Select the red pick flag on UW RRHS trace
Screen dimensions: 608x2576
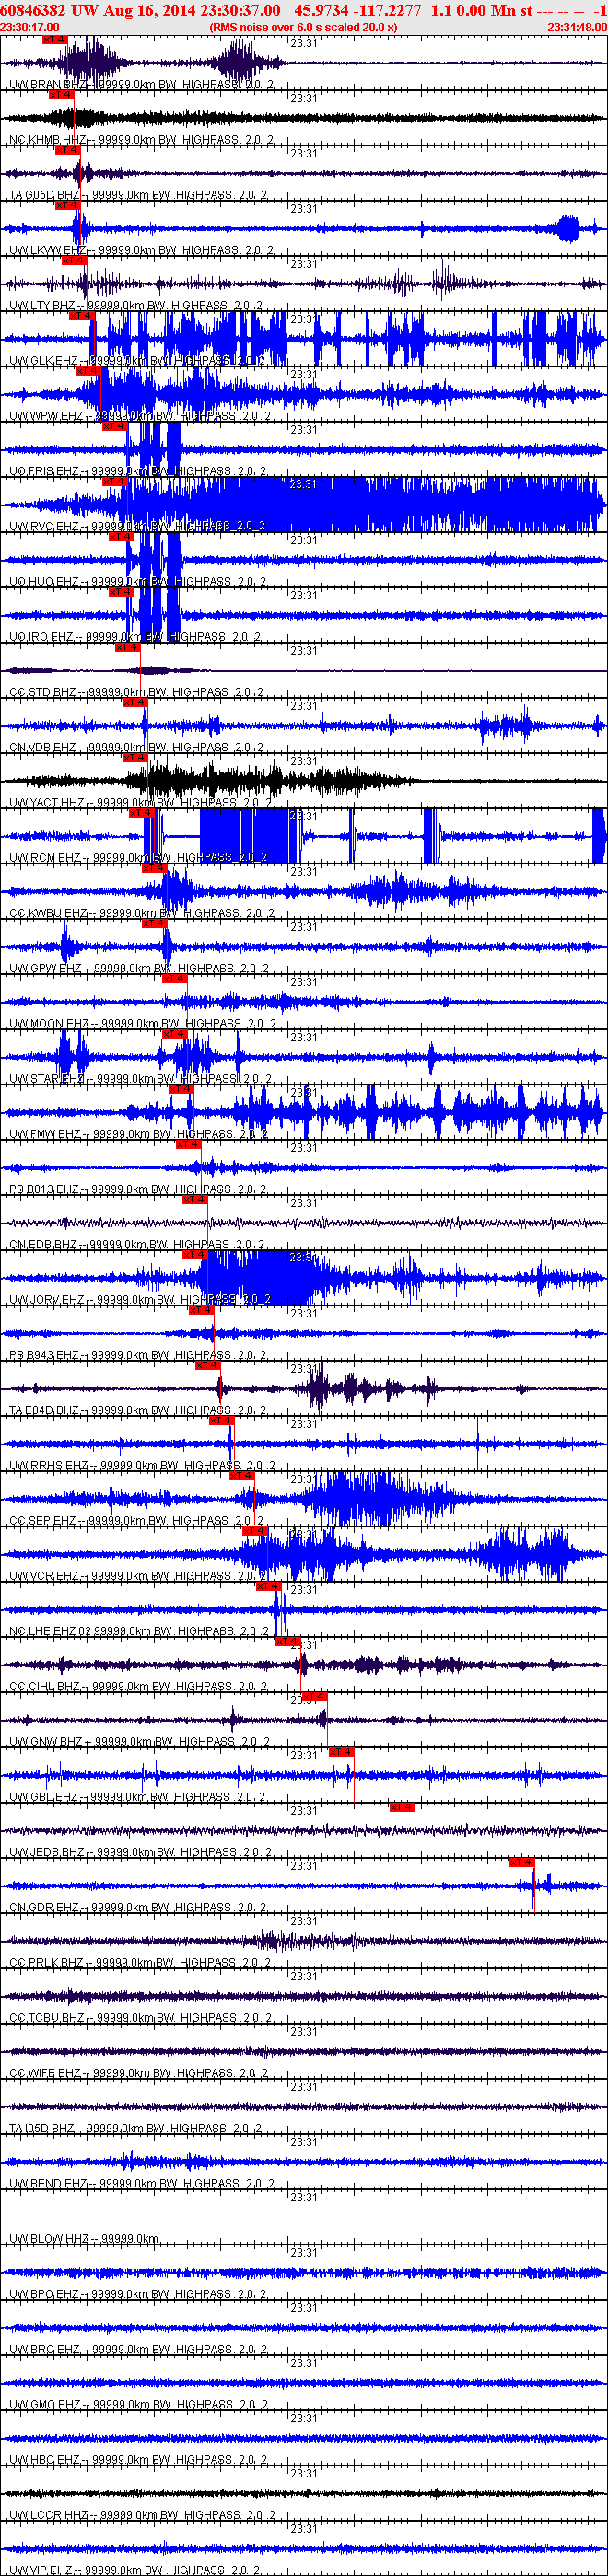tap(221, 1420)
